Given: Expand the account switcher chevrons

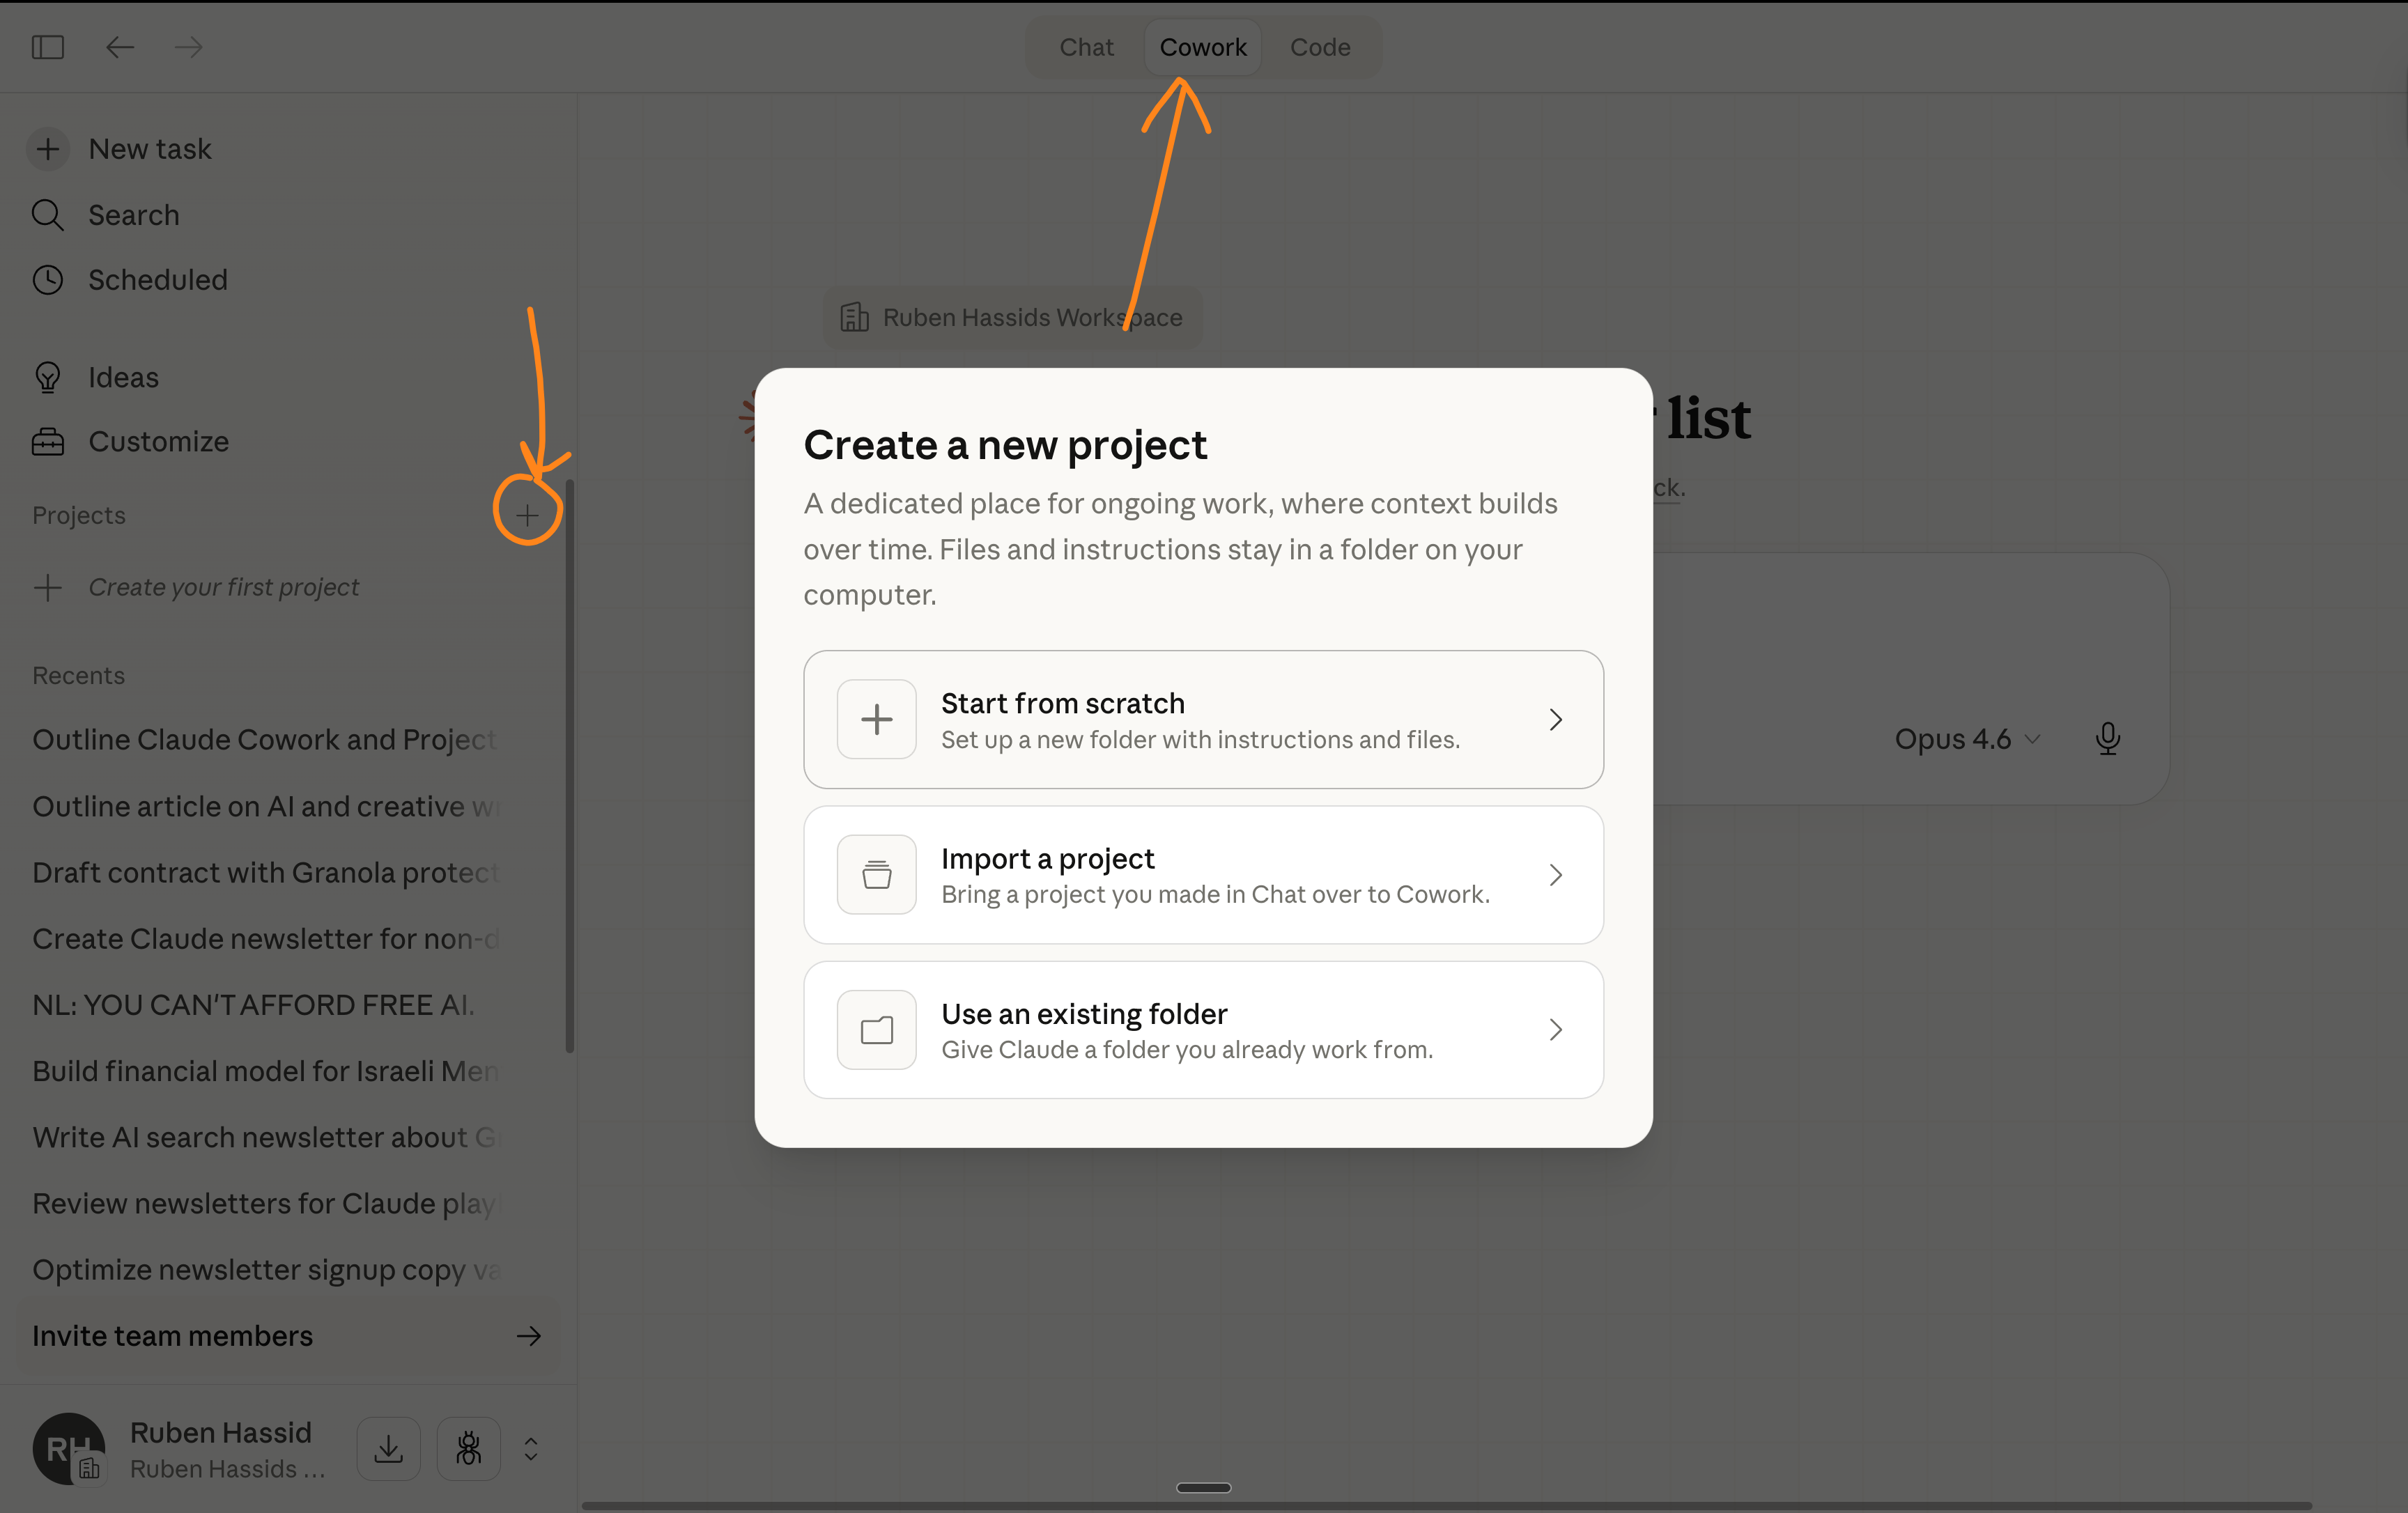Looking at the screenshot, I should tap(531, 1448).
